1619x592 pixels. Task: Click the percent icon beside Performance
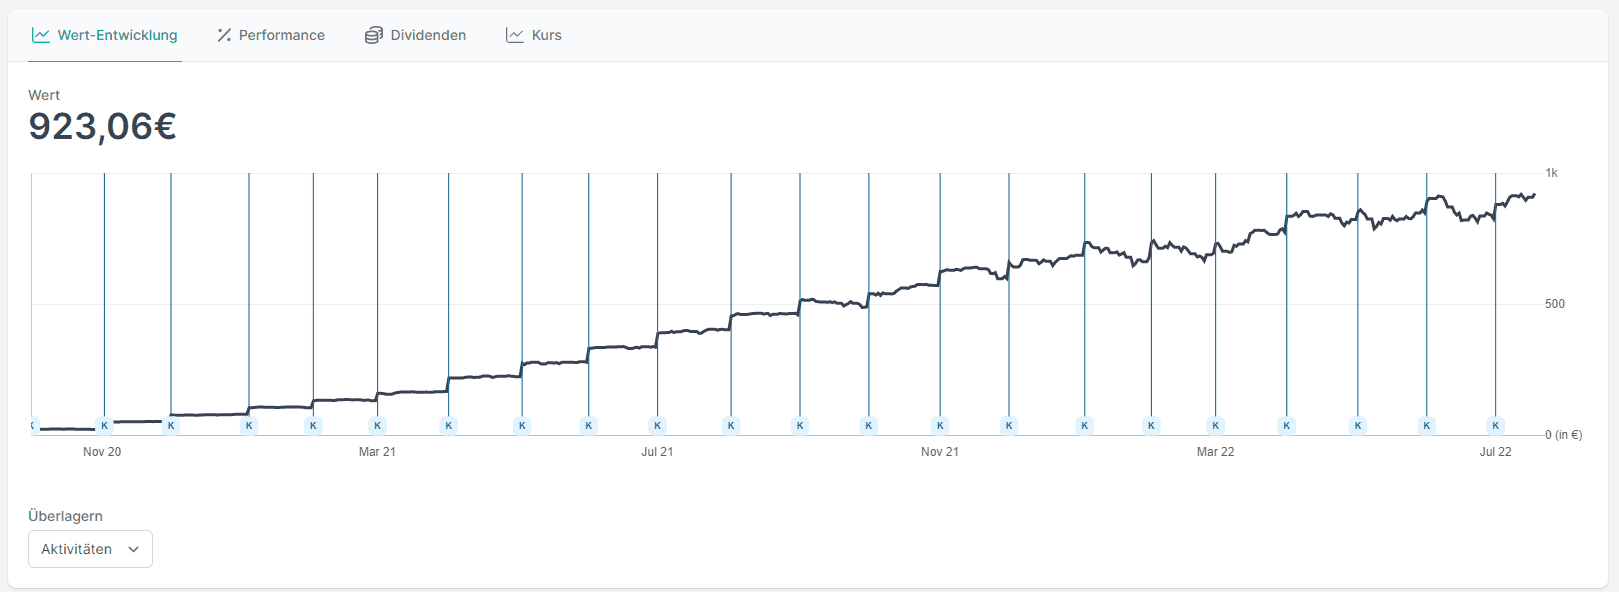coord(224,35)
